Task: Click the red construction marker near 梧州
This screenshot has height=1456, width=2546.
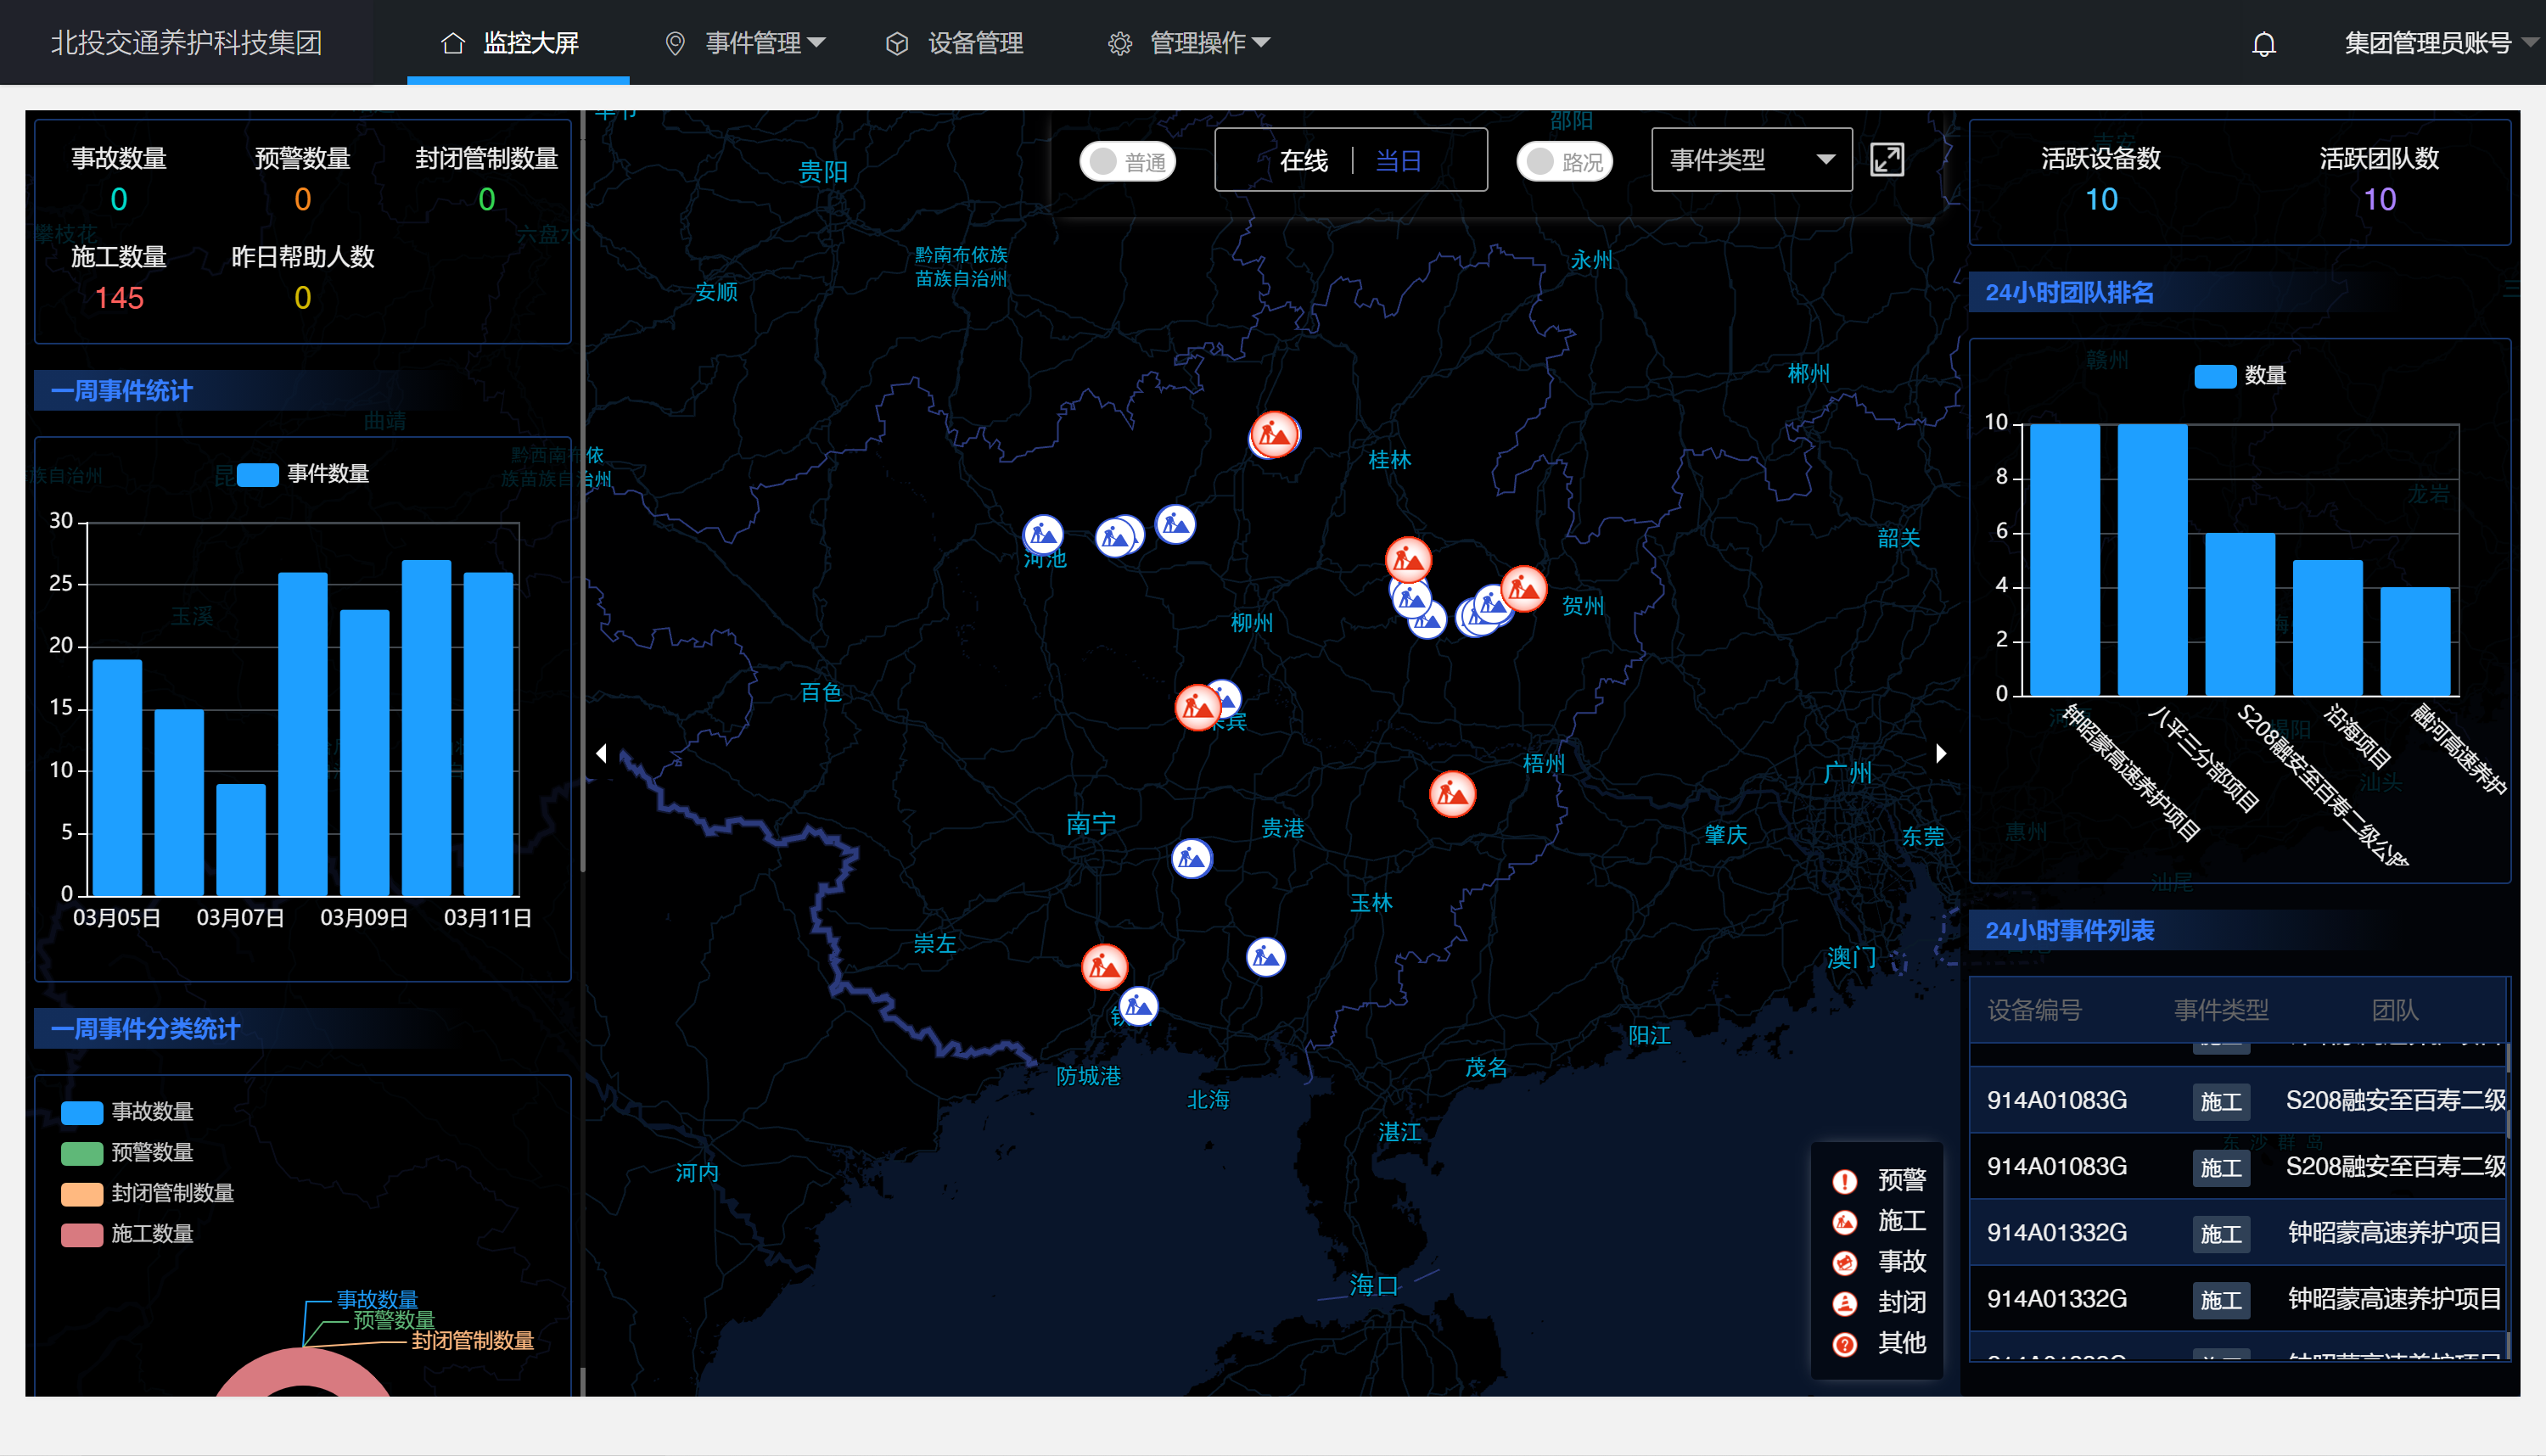Action: [x=1452, y=795]
